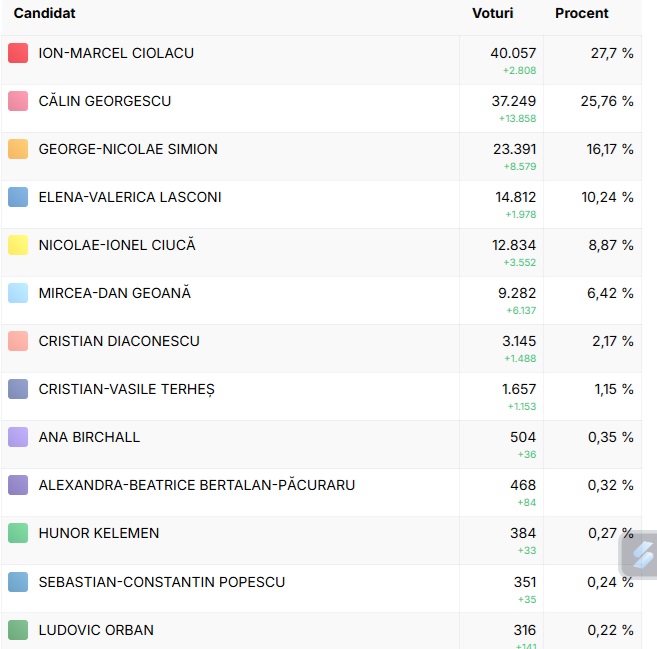Select the orange swatch for George-Nicolae Simion
This screenshot has width=657, height=649.
(18, 149)
